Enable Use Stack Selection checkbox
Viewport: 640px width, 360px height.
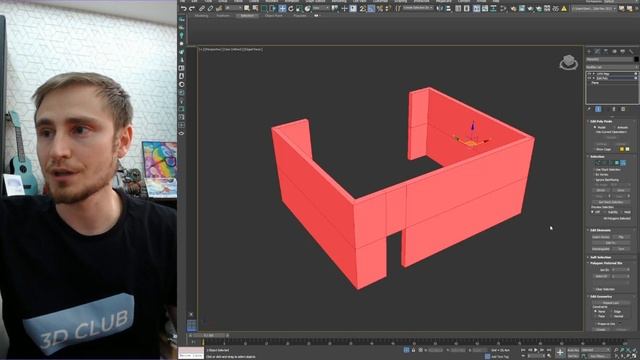(594, 169)
